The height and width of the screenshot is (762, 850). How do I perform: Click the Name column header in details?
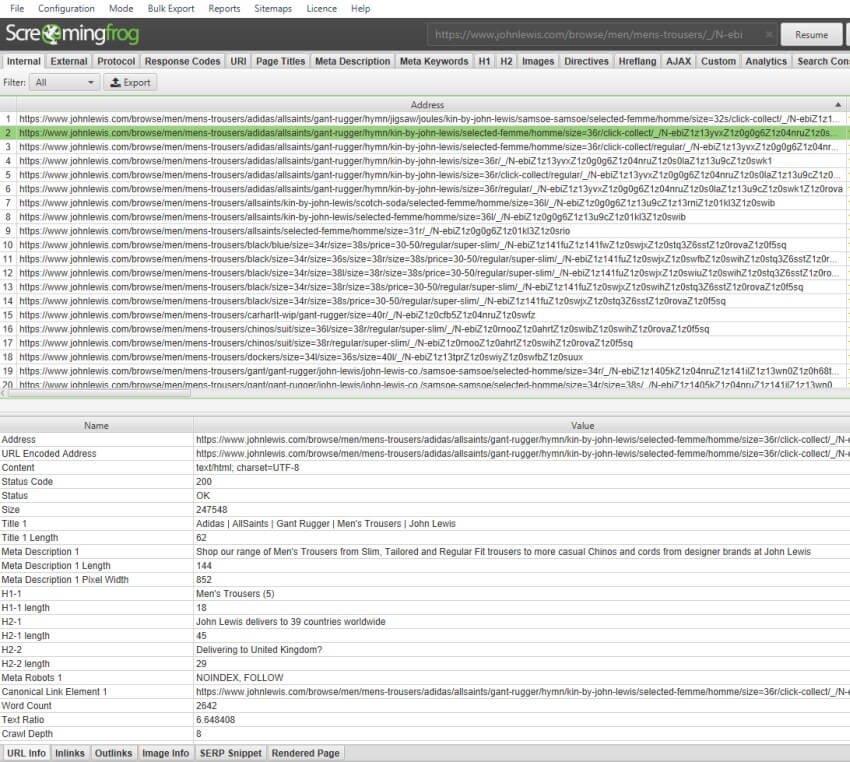tap(96, 425)
